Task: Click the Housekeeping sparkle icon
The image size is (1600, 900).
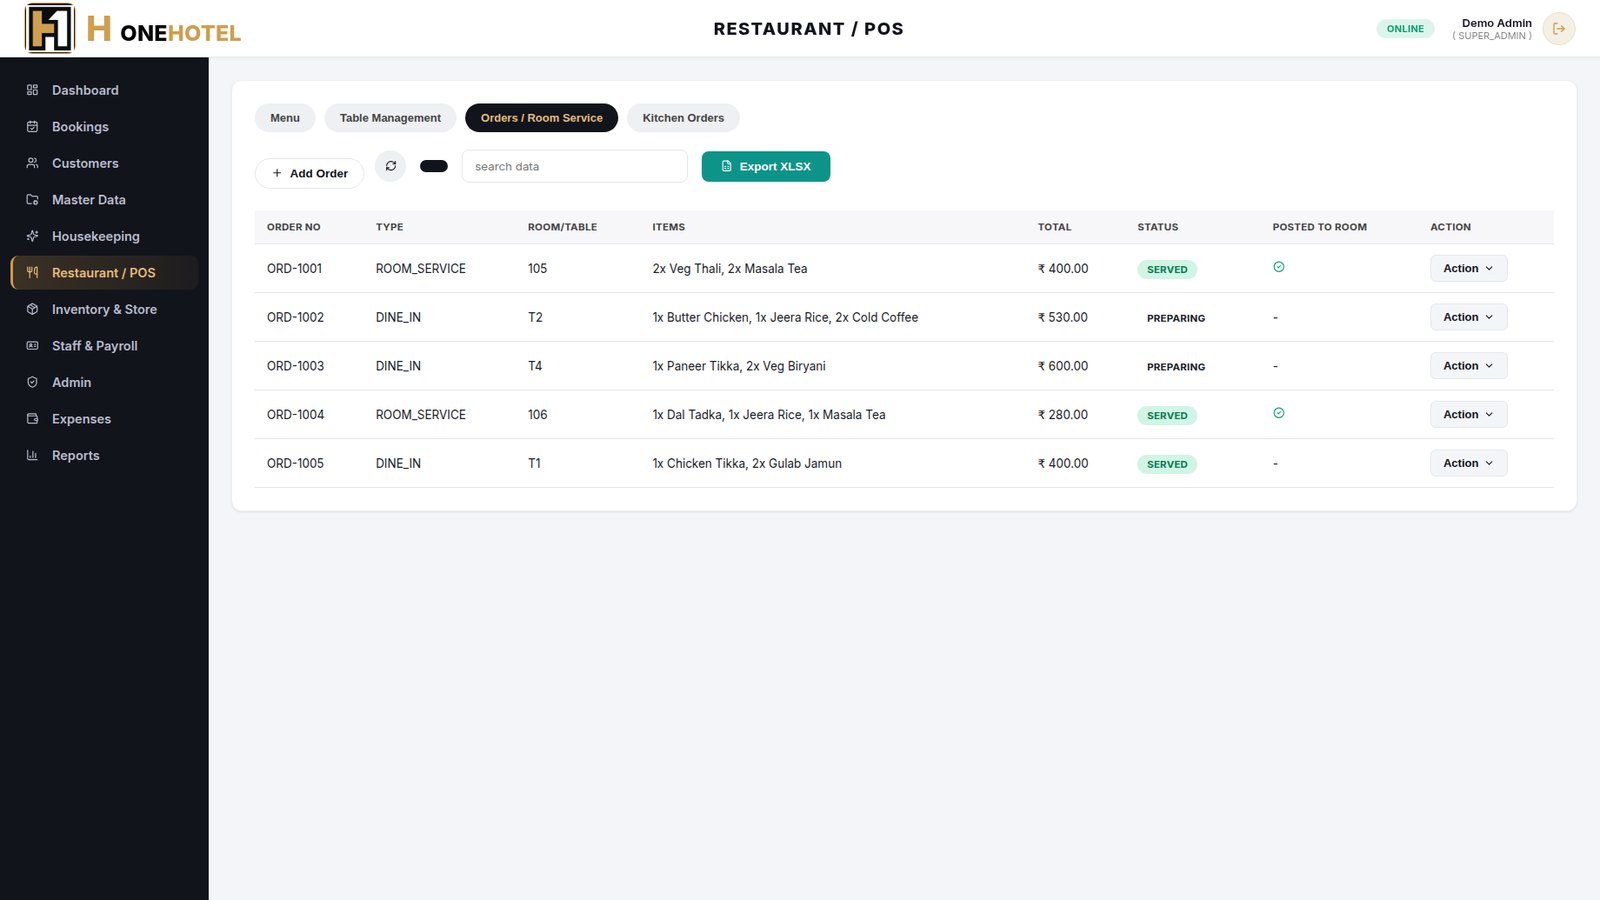Action: click(32, 236)
